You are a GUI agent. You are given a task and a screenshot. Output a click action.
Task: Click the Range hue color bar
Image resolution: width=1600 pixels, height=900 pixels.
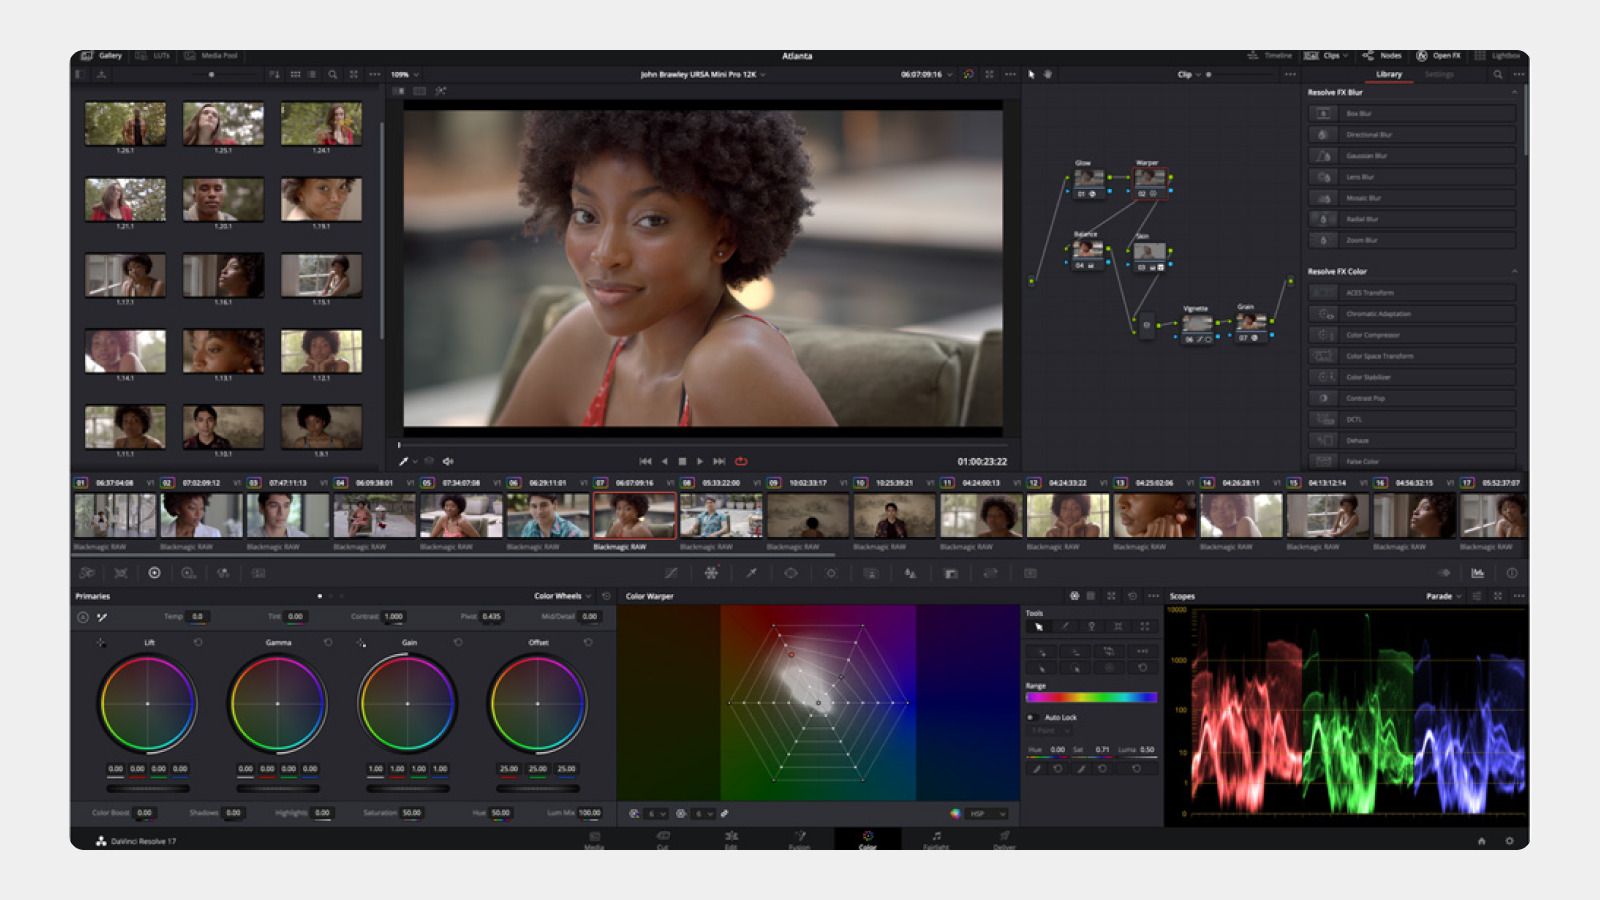[x=1091, y=697]
